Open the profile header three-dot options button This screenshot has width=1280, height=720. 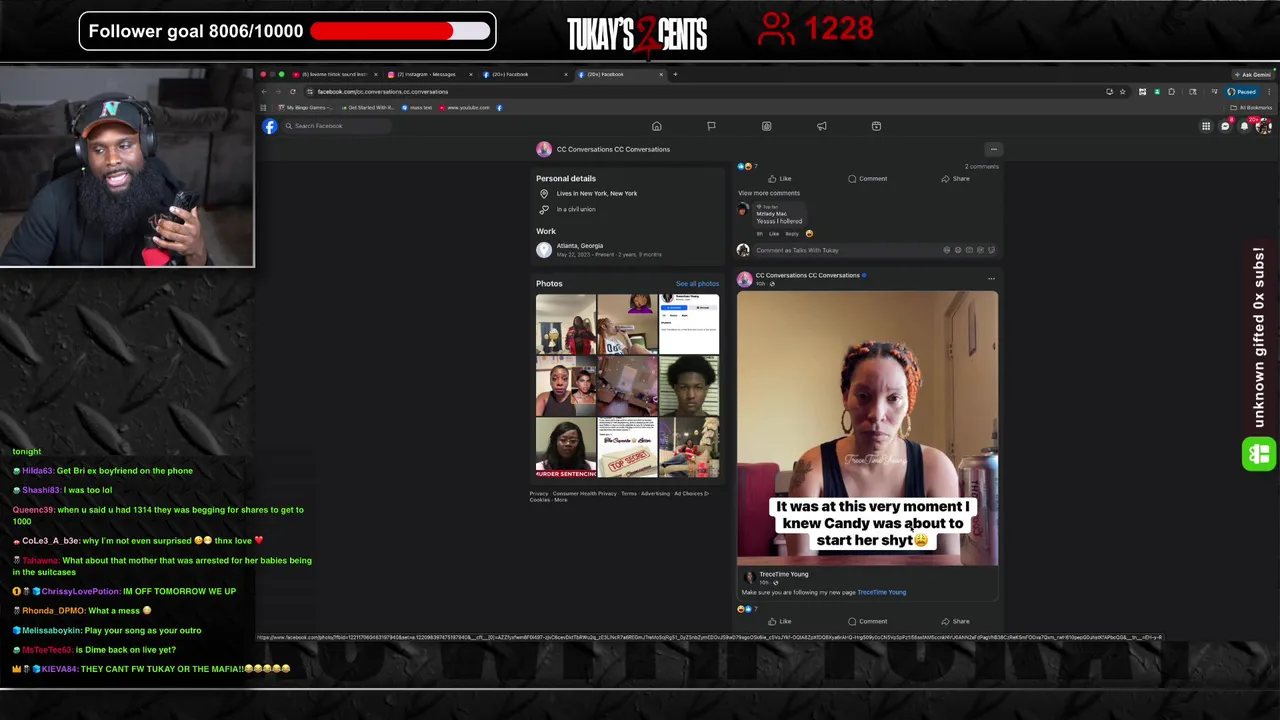[x=993, y=149]
